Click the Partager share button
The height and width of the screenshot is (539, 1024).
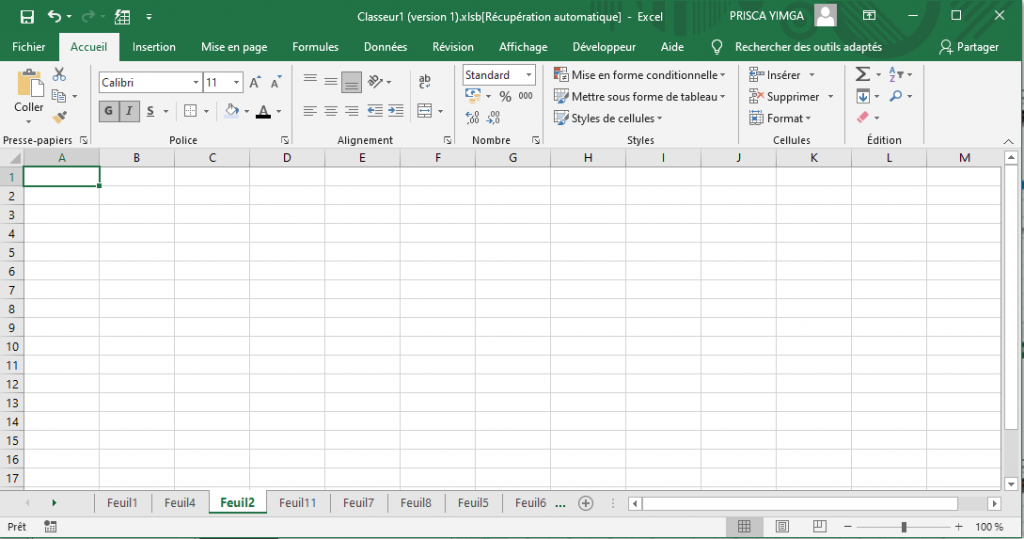[969, 47]
